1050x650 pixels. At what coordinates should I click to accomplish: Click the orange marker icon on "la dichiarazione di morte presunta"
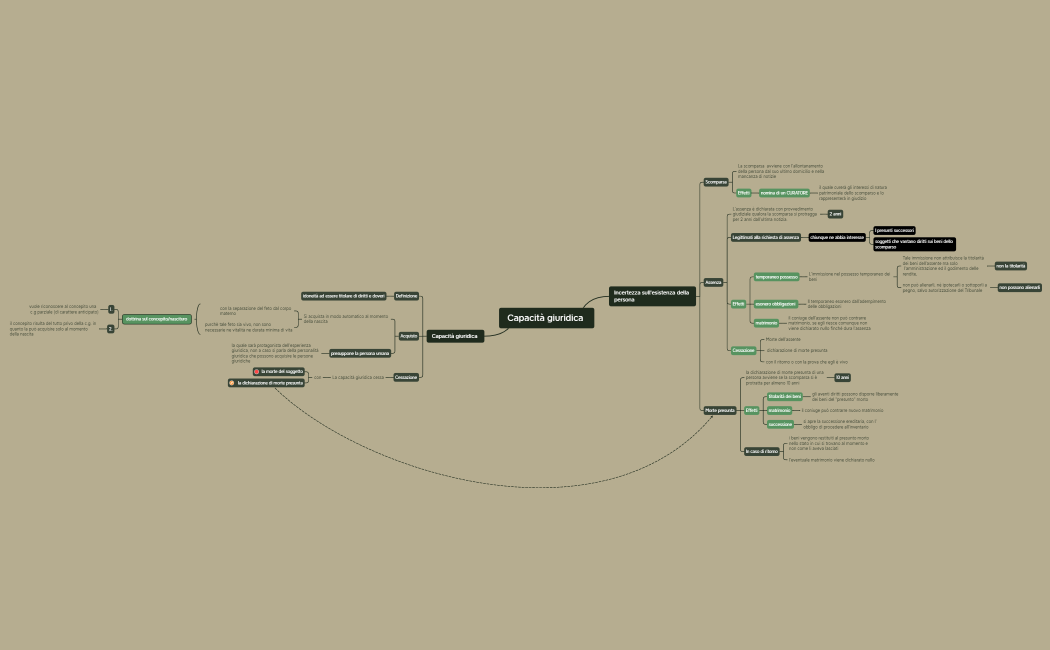tap(231, 383)
